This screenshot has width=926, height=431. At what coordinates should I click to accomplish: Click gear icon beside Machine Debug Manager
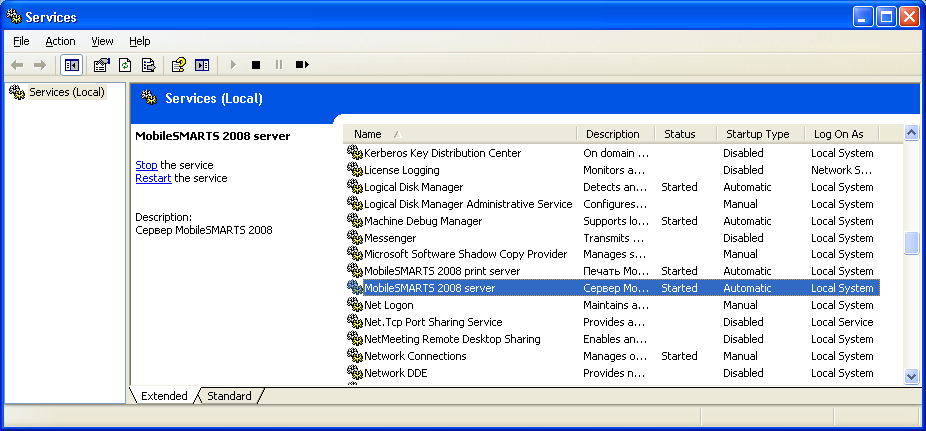click(354, 221)
